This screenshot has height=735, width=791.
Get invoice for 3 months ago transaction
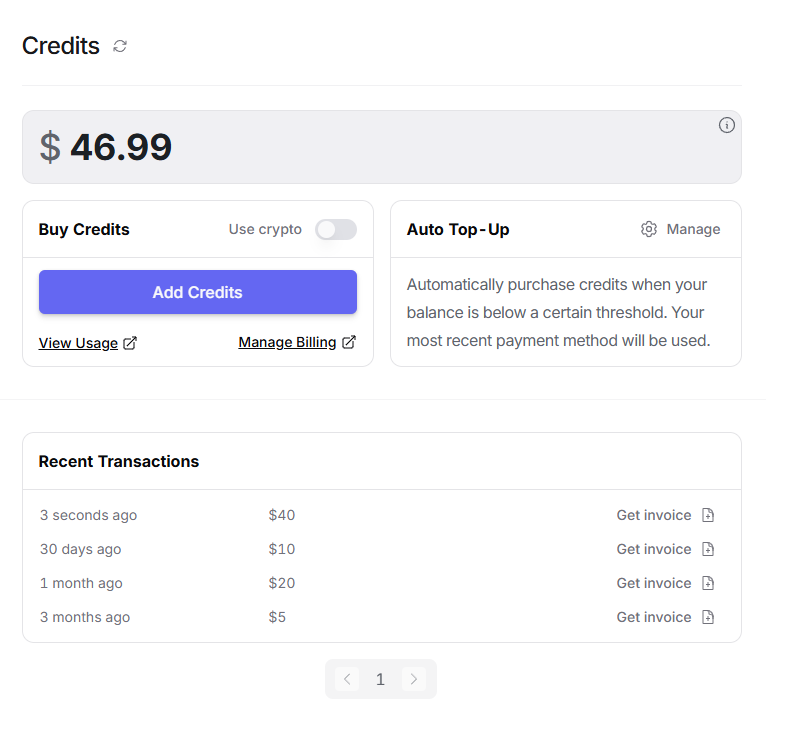pyautogui.click(x=654, y=617)
